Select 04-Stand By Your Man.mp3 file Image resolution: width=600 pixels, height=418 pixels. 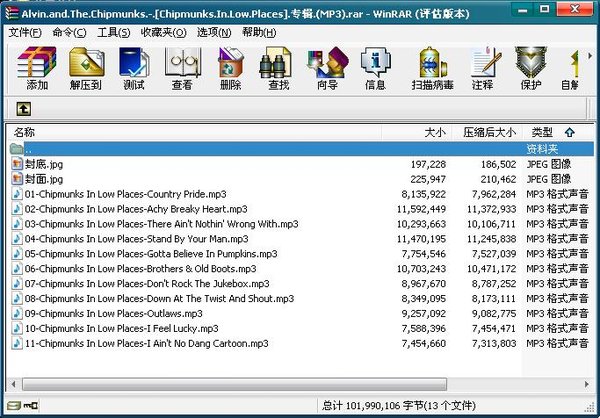tap(136, 239)
